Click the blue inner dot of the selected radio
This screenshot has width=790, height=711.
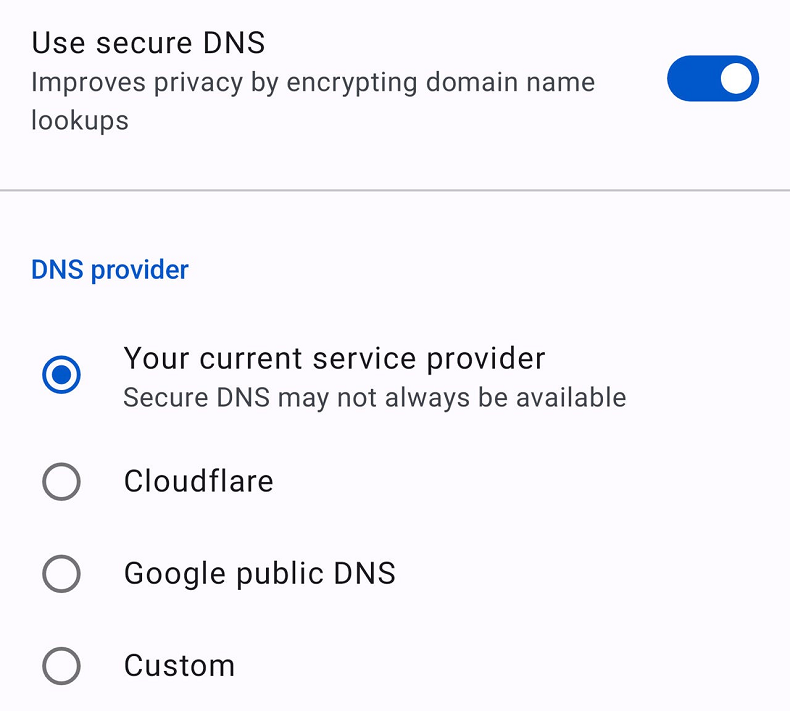(61, 376)
